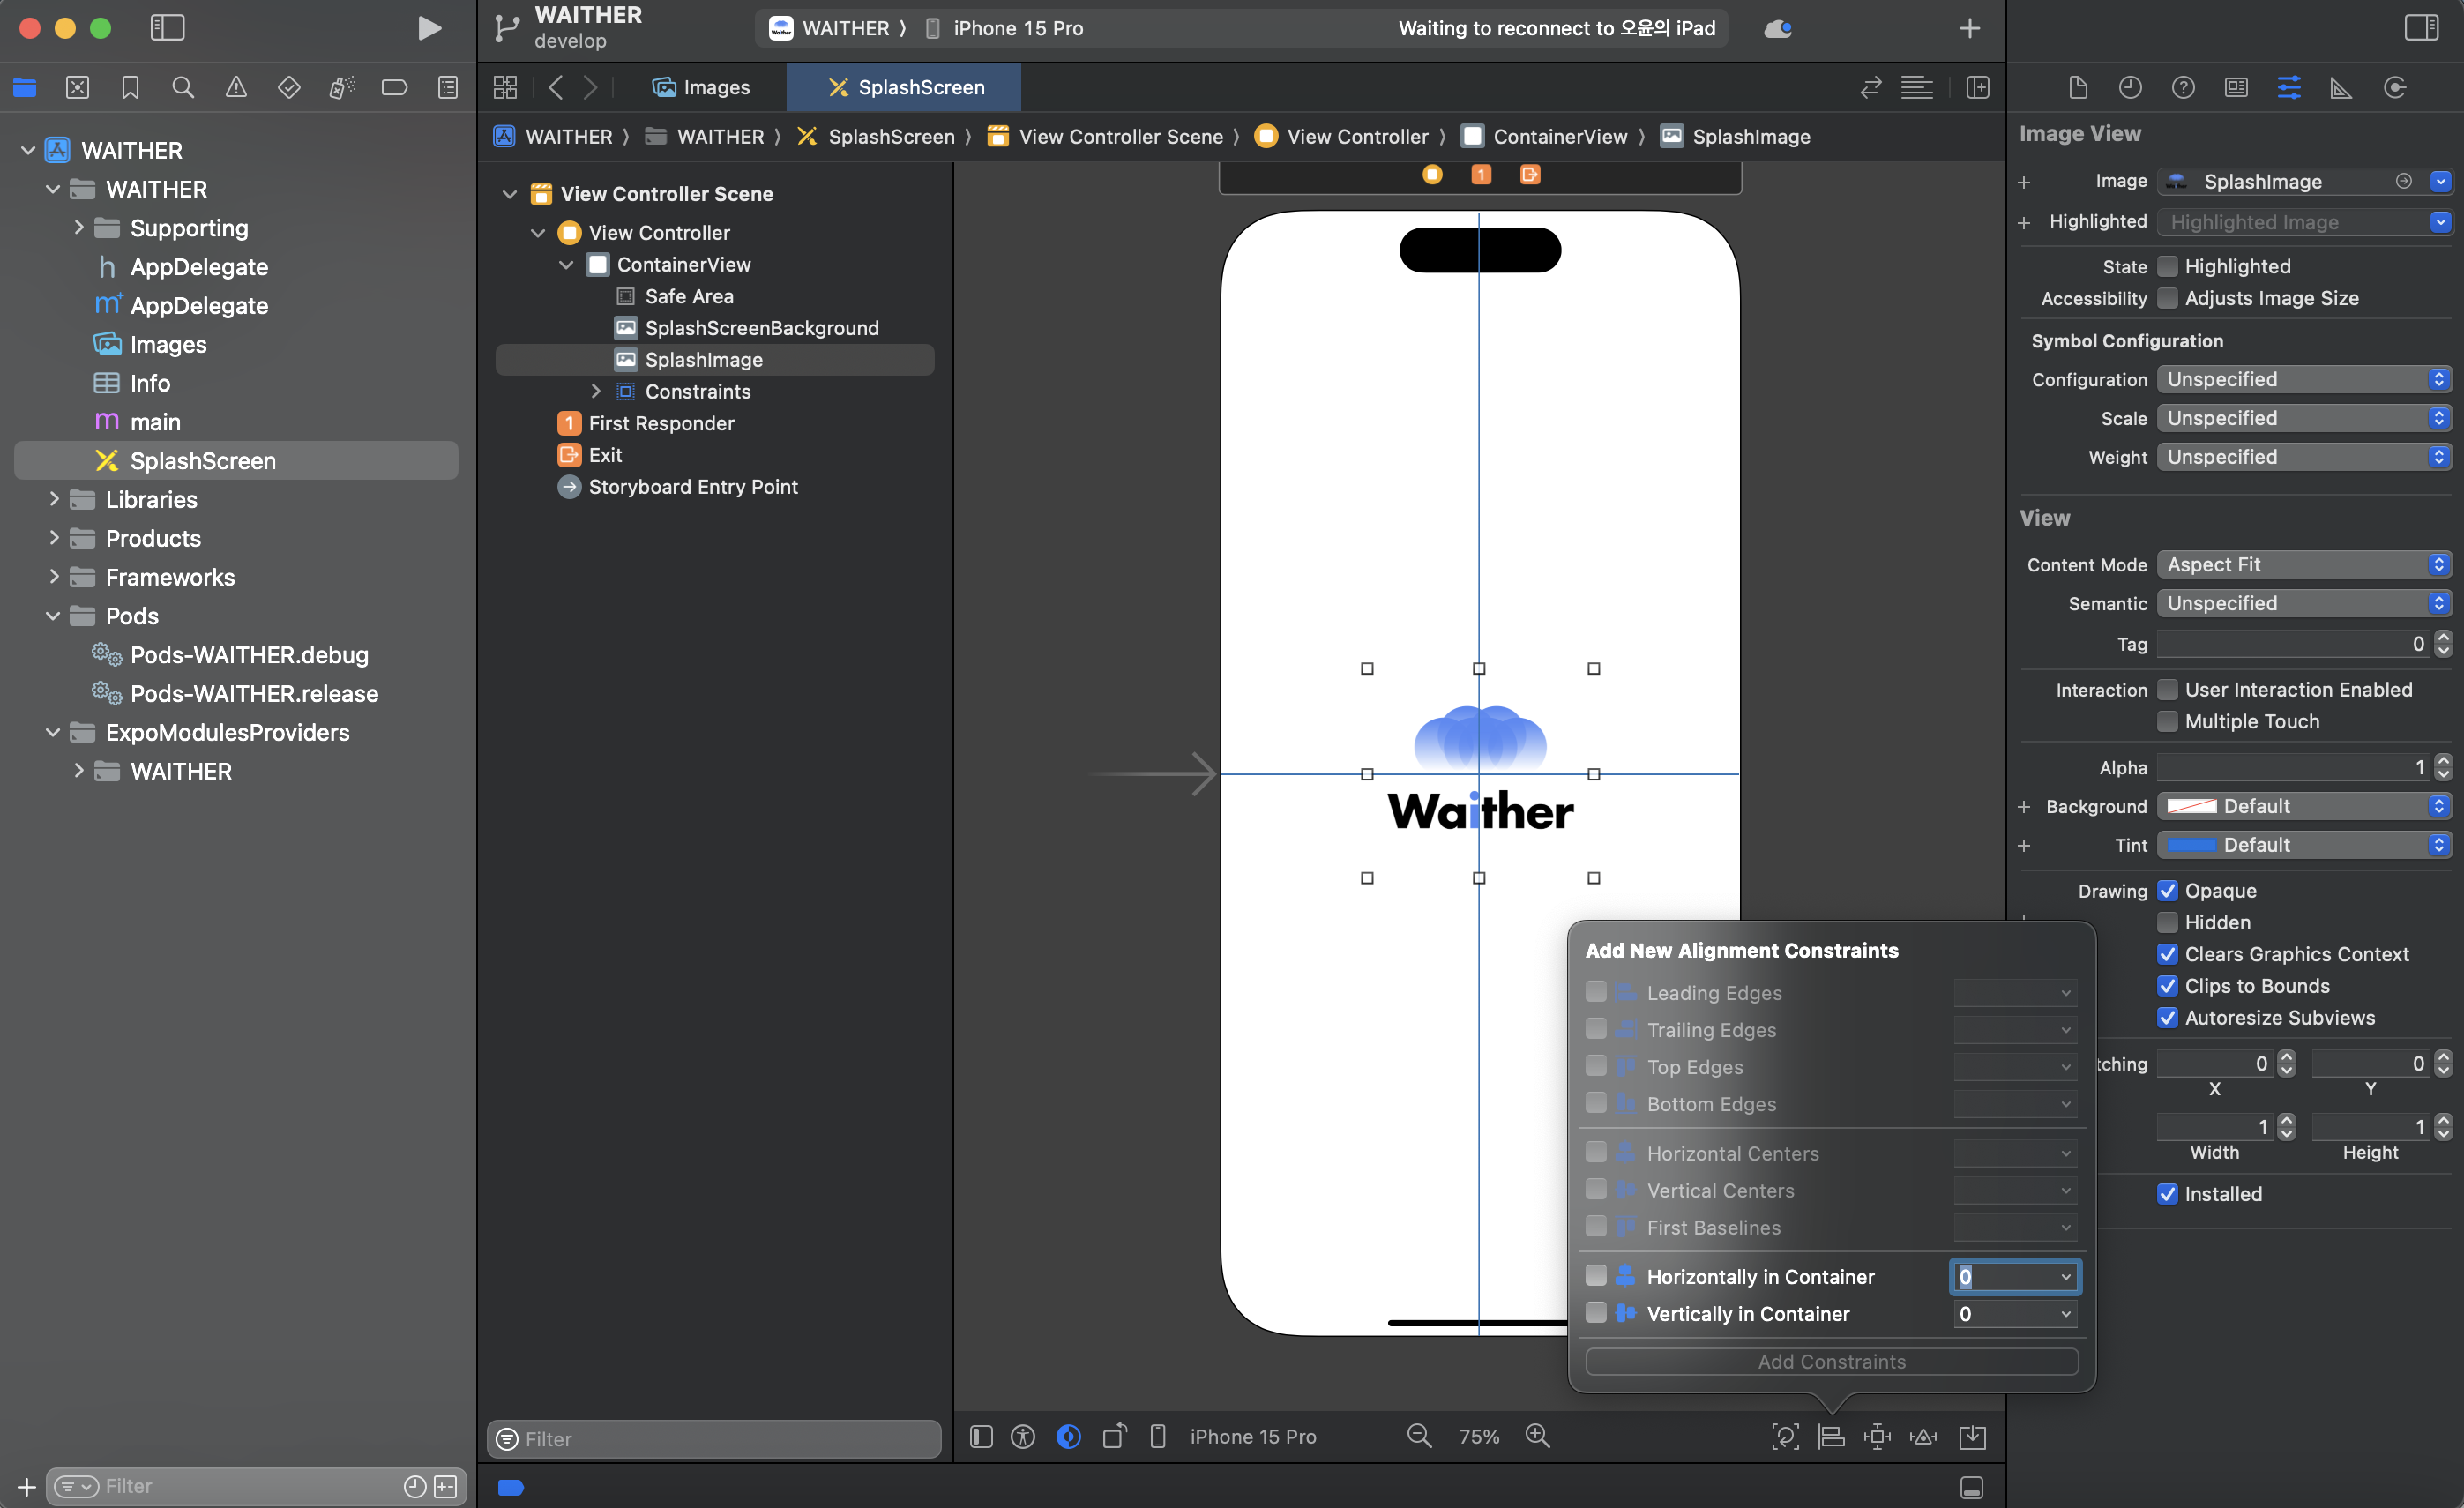The image size is (2464, 1508).
Task: Click the Add Constraints button
Action: pos(1831,1362)
